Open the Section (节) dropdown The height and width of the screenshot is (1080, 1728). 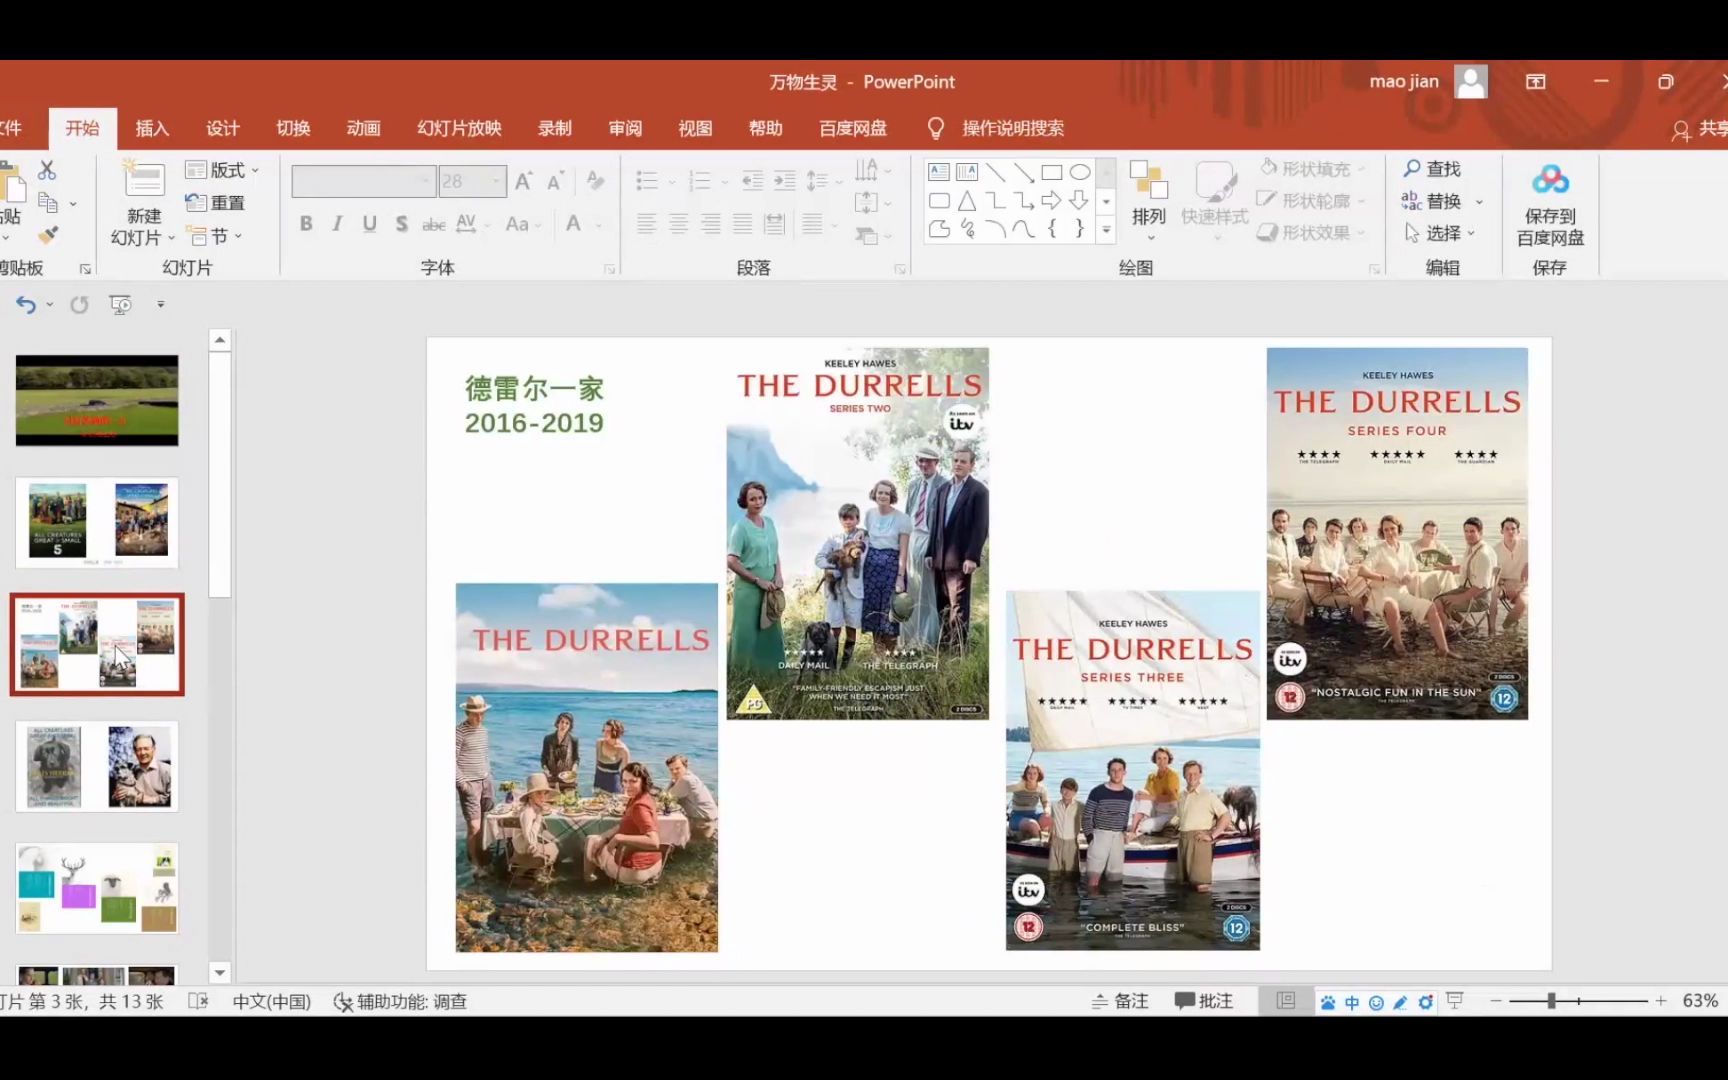point(215,236)
